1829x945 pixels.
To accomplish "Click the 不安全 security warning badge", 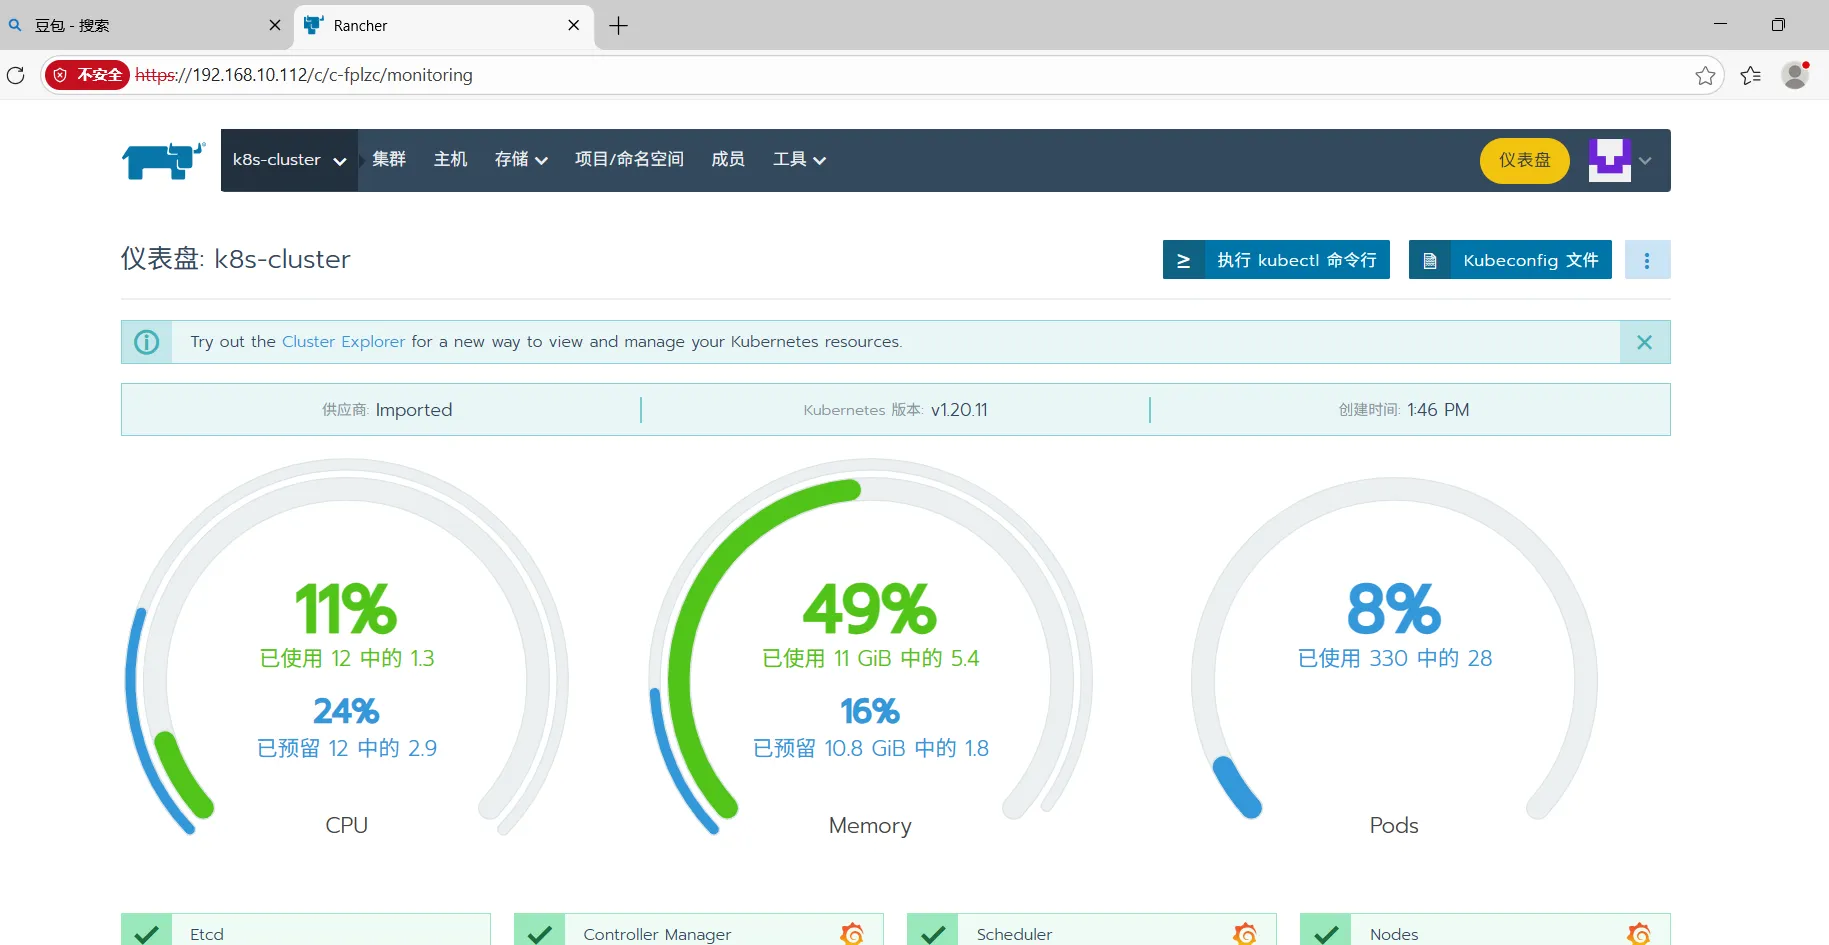I will tap(88, 75).
